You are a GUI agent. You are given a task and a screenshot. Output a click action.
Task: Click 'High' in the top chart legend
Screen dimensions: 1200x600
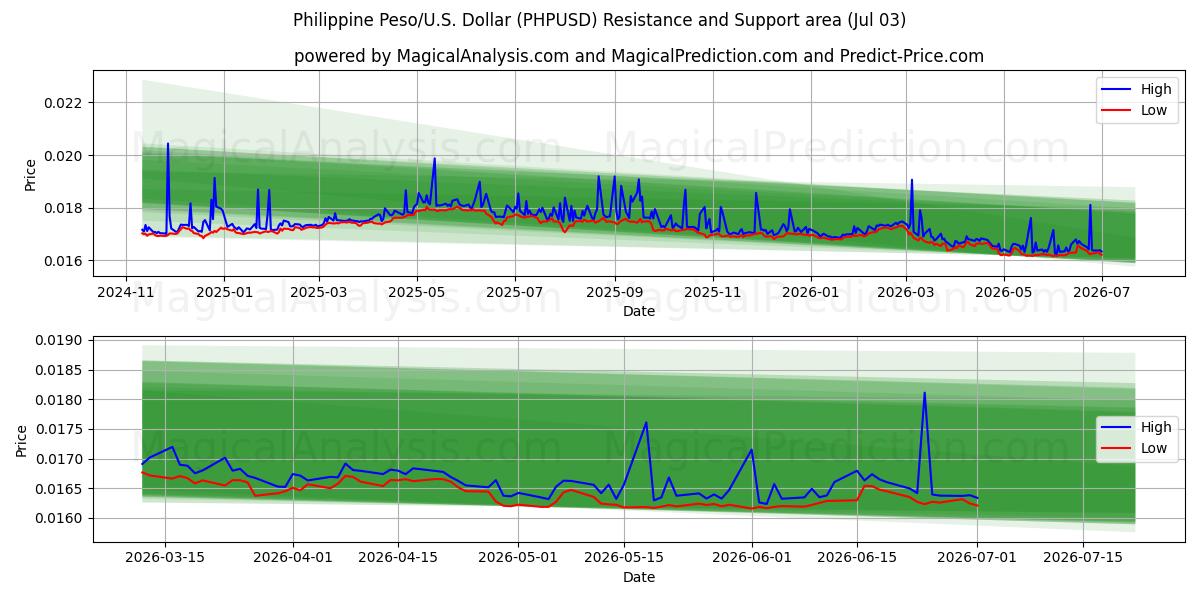[1157, 89]
